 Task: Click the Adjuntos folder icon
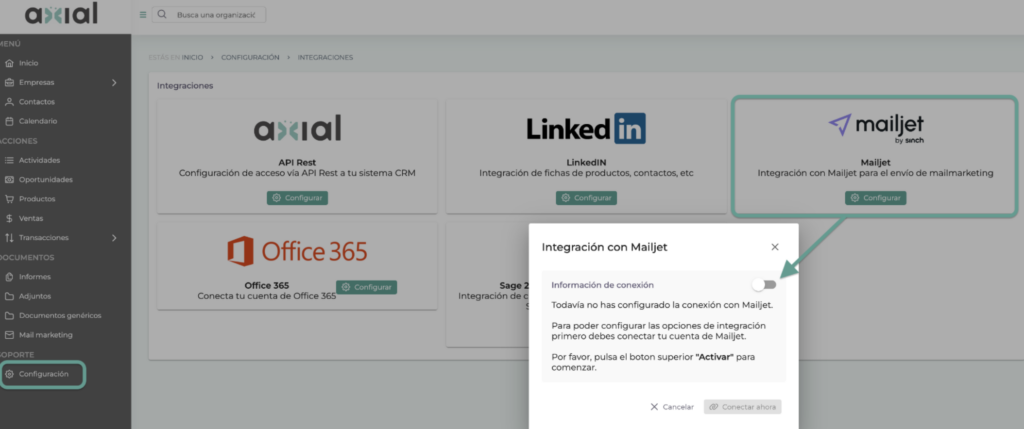pyautogui.click(x=9, y=296)
